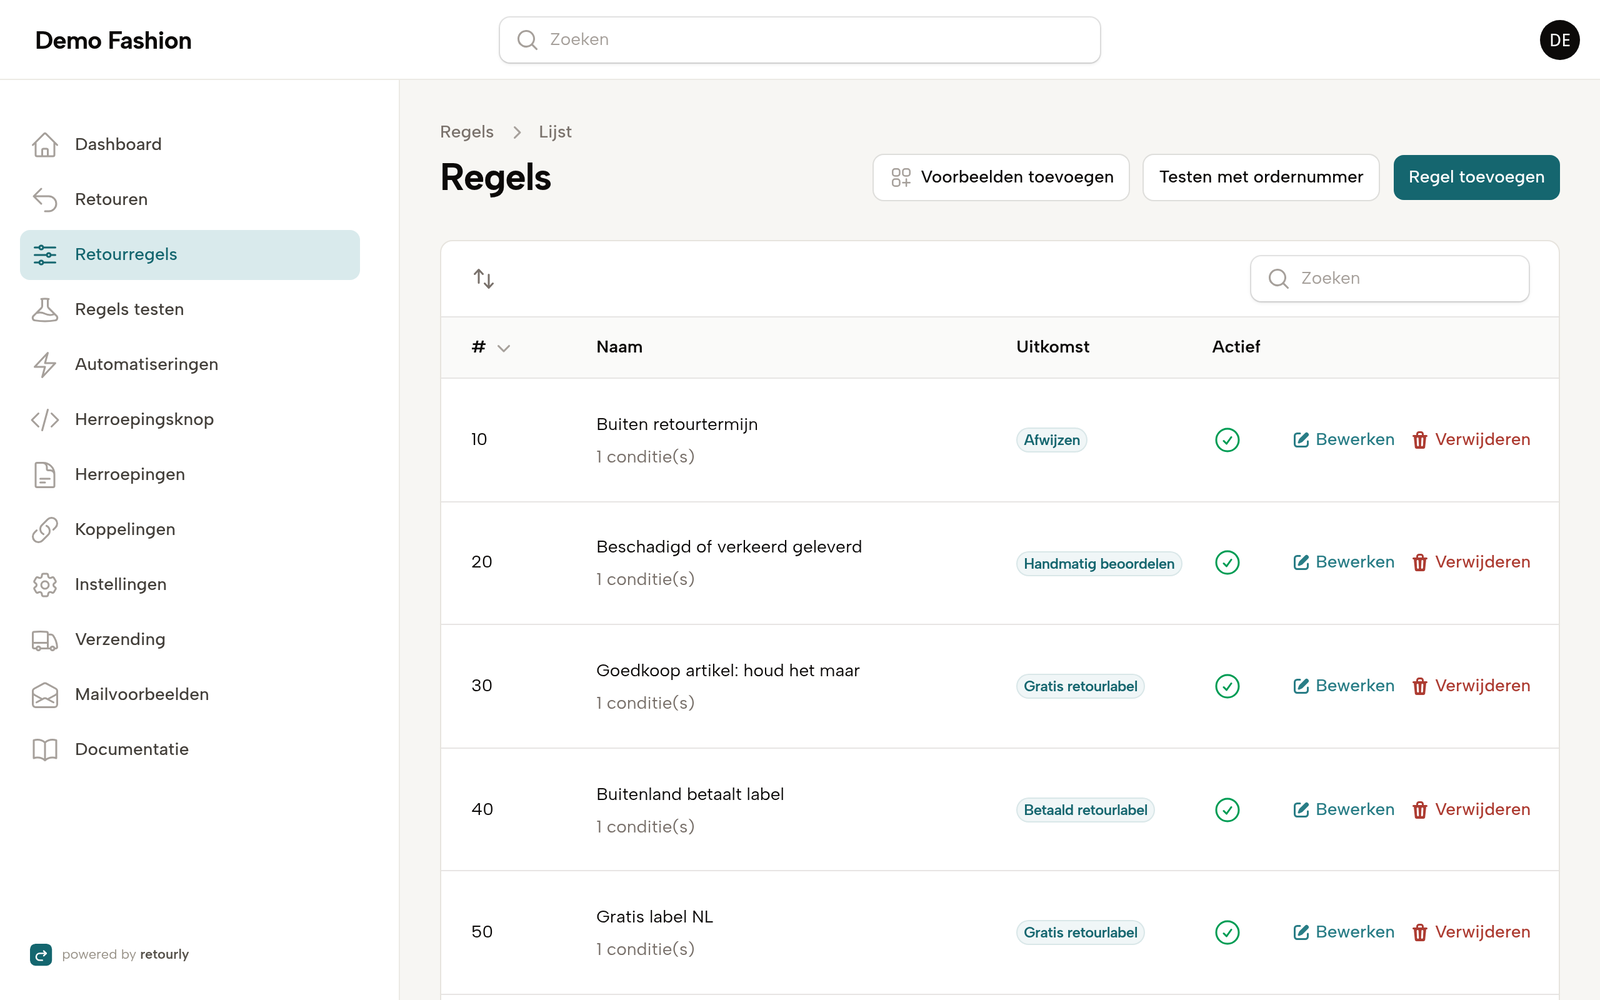Click Verwijderen for Gratis label NL

point(1471,932)
